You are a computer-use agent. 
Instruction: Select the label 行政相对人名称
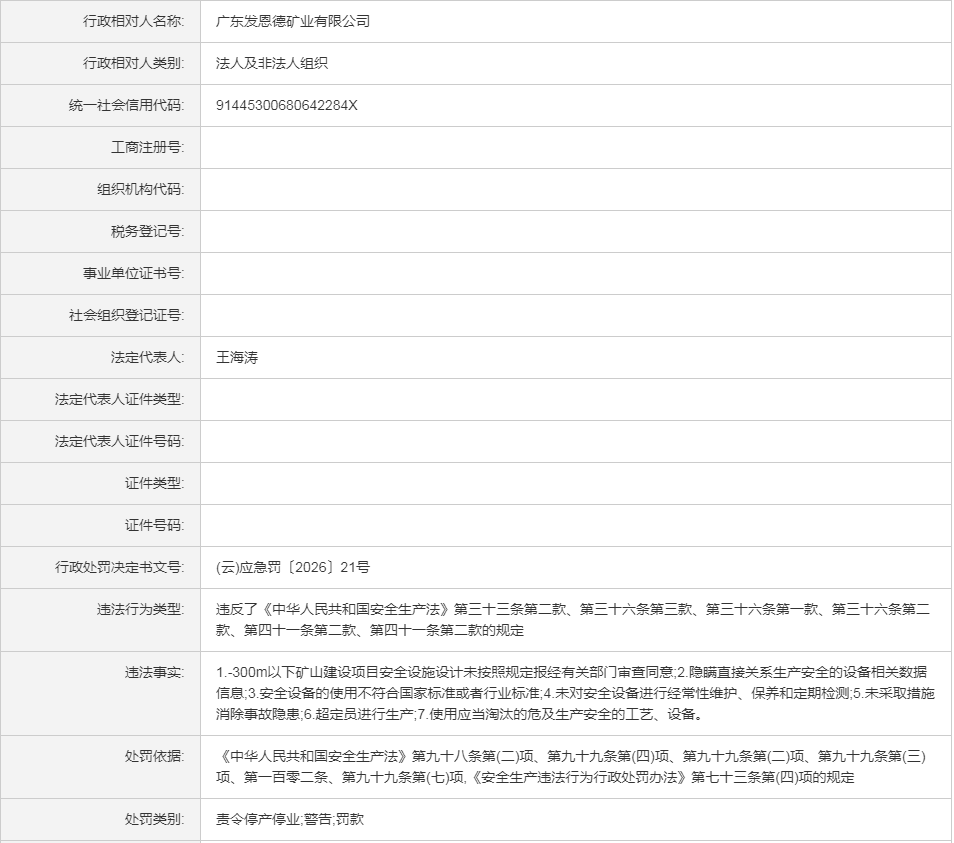tap(133, 21)
